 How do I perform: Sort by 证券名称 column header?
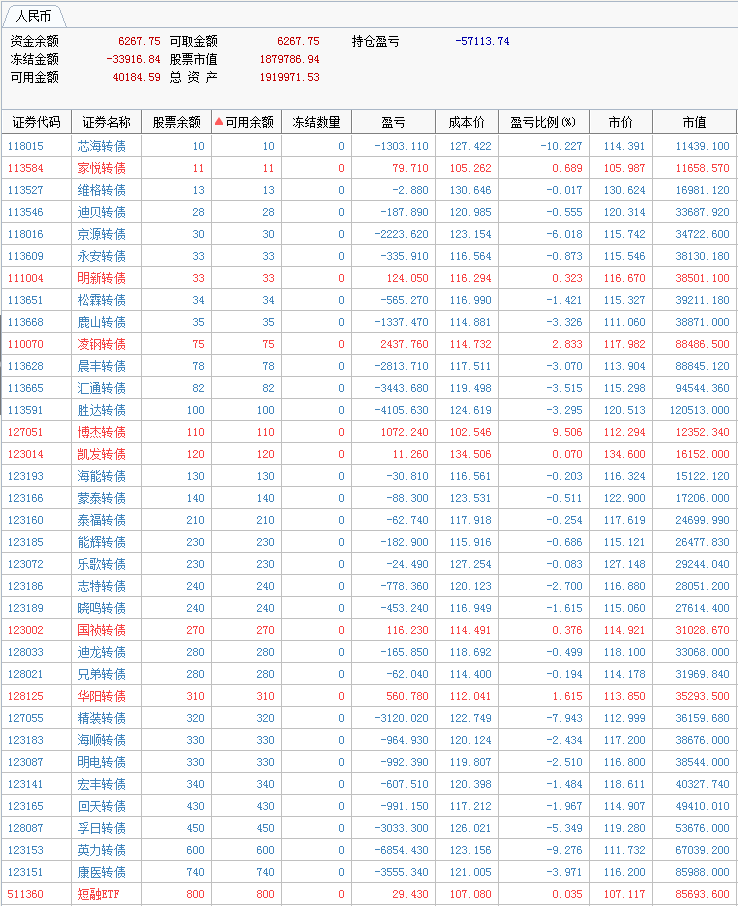(106, 122)
